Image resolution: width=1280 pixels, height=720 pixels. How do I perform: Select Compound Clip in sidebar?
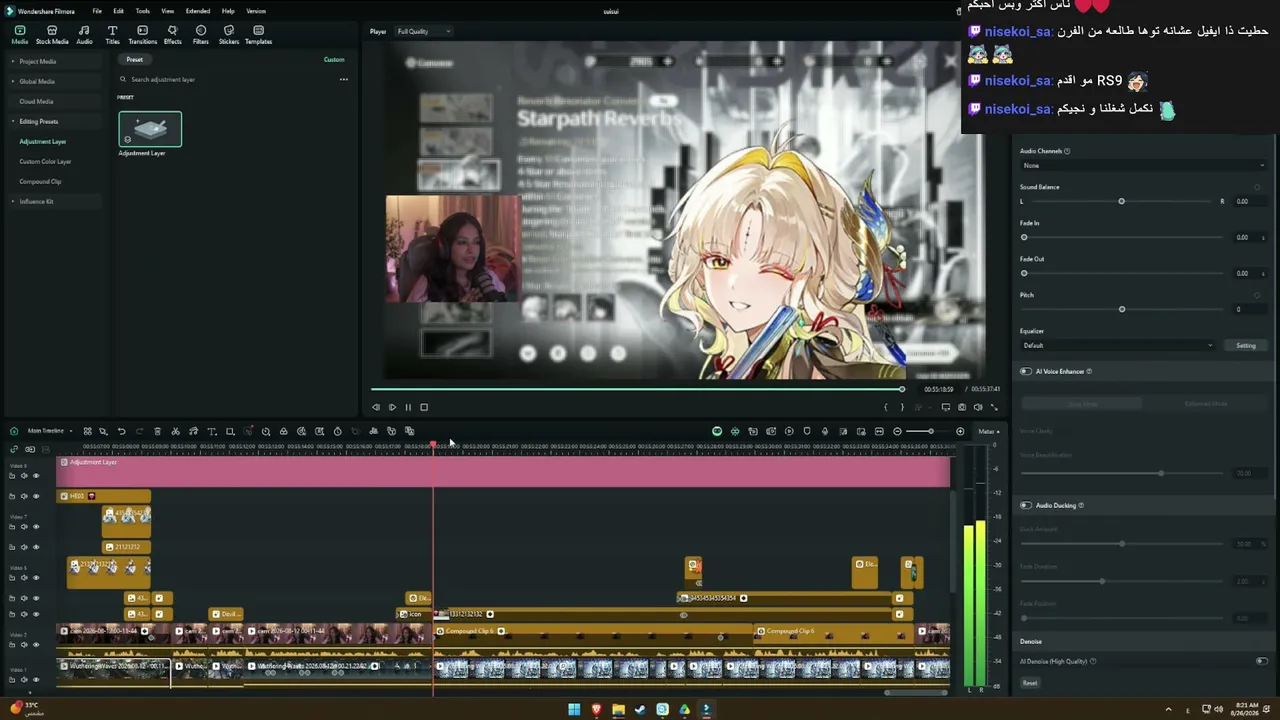pos(40,181)
